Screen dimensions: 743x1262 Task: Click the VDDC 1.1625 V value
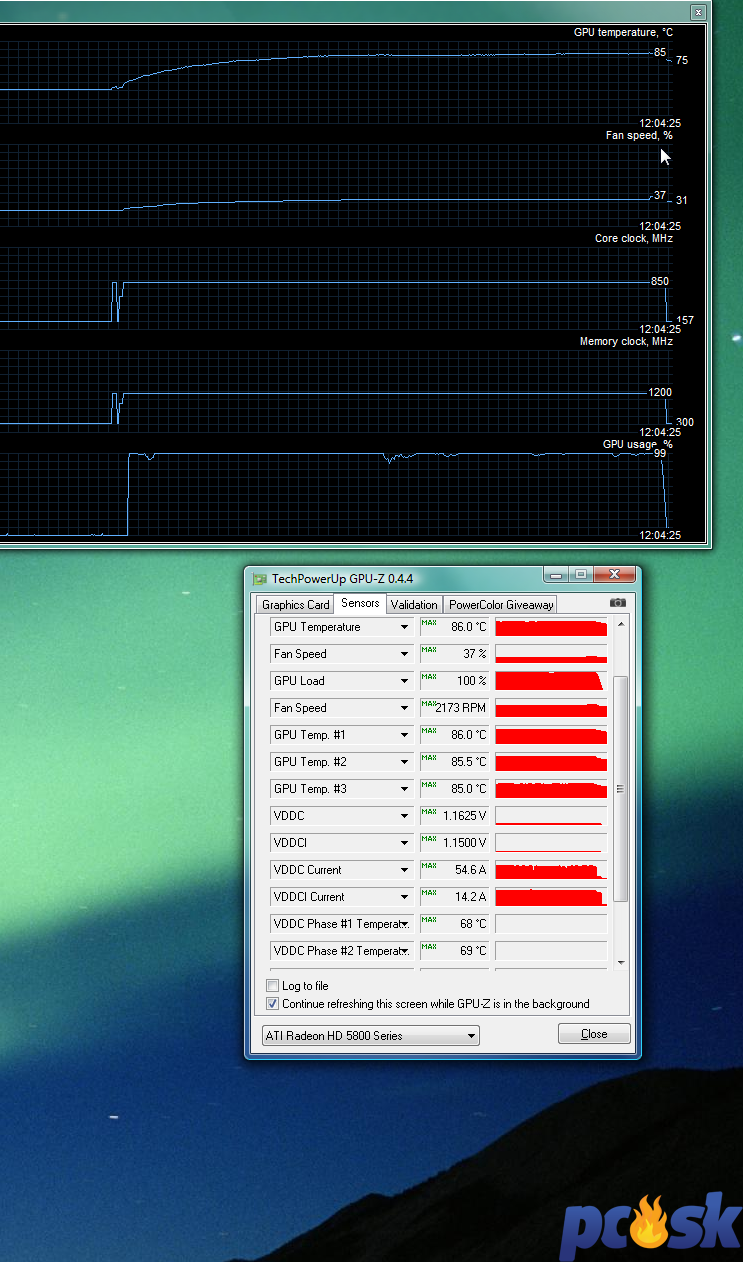point(454,816)
